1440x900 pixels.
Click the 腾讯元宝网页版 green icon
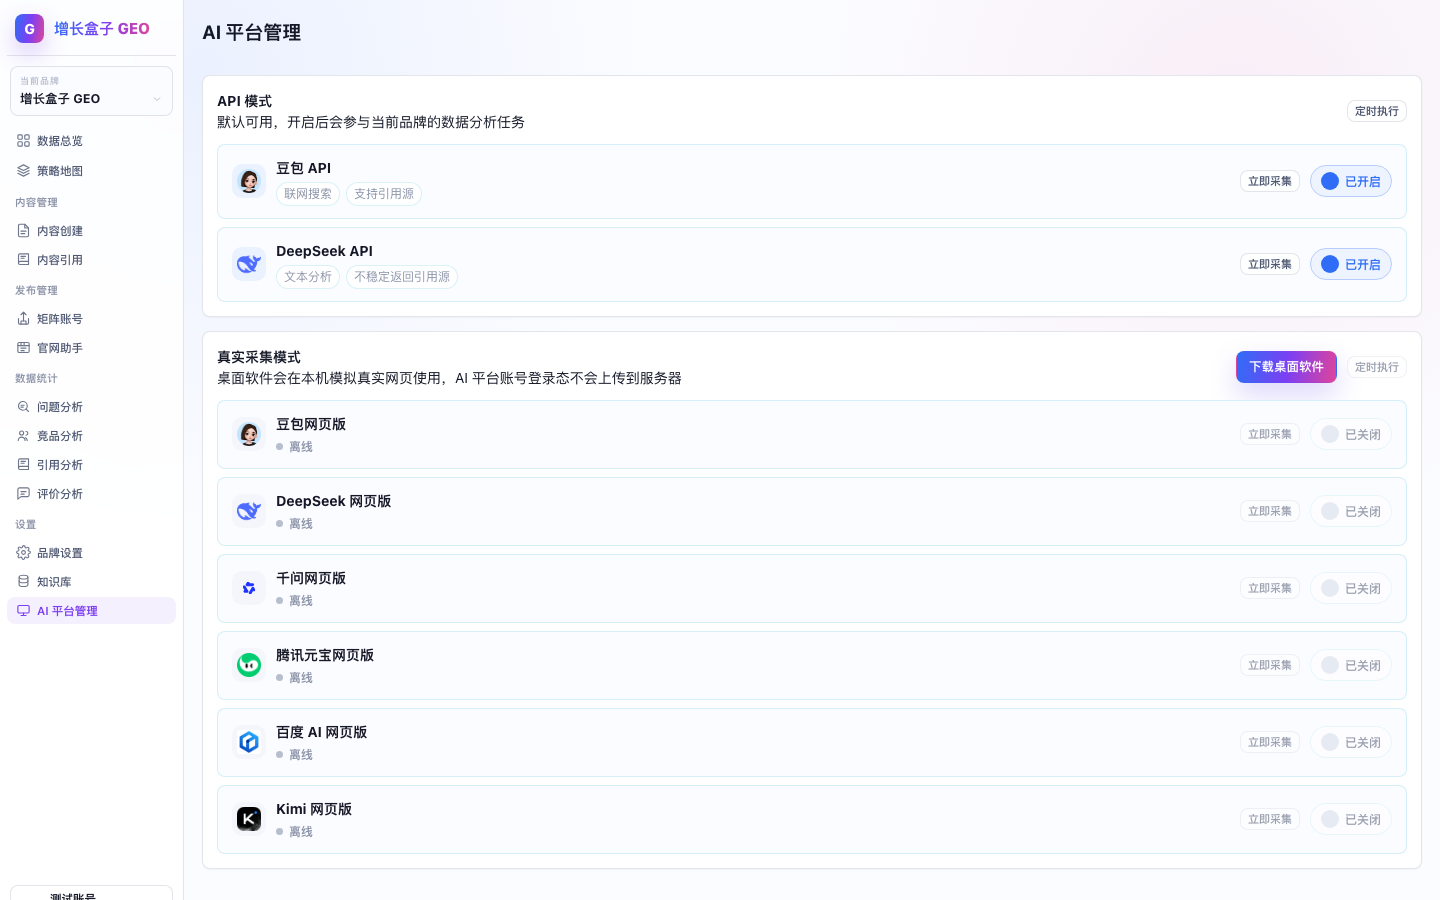(x=249, y=665)
